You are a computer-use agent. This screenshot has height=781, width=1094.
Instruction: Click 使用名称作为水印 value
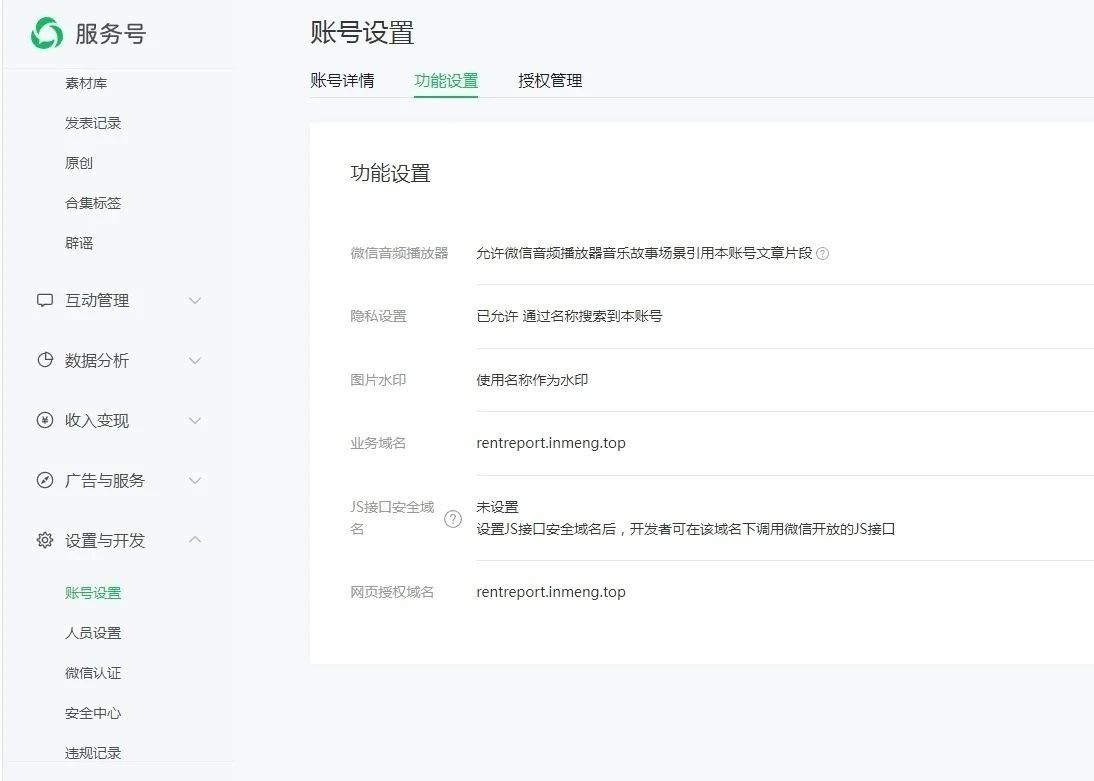point(532,380)
